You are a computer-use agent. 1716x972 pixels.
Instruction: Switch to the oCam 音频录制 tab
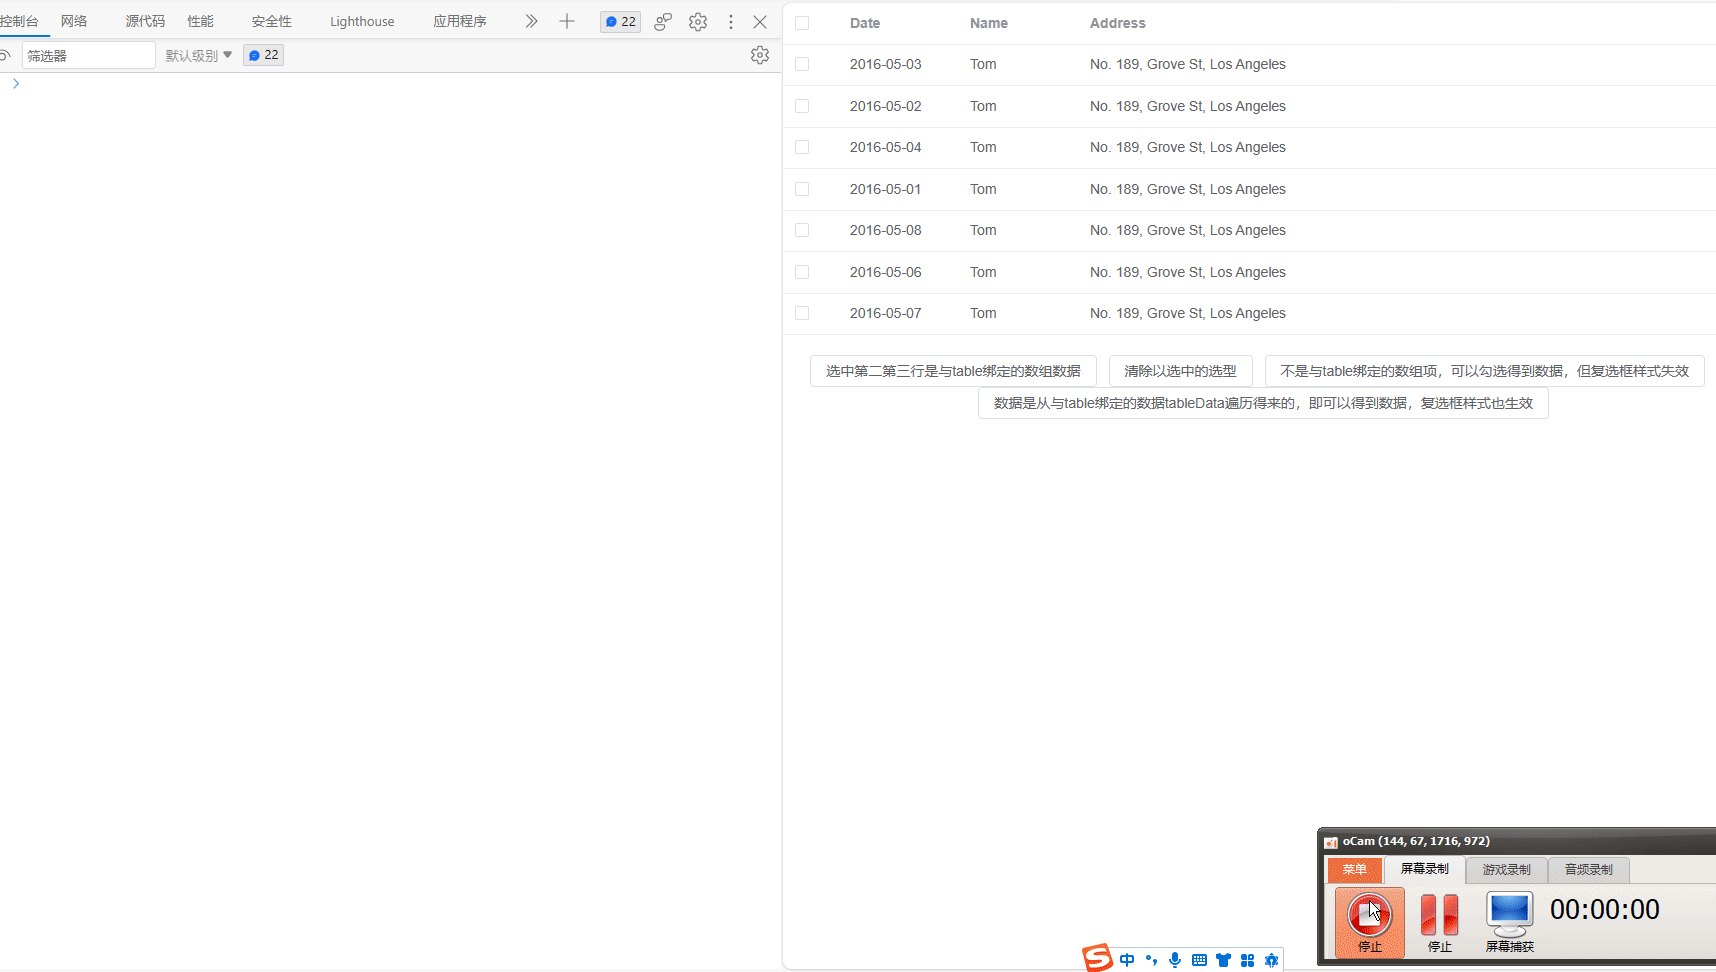click(1589, 870)
